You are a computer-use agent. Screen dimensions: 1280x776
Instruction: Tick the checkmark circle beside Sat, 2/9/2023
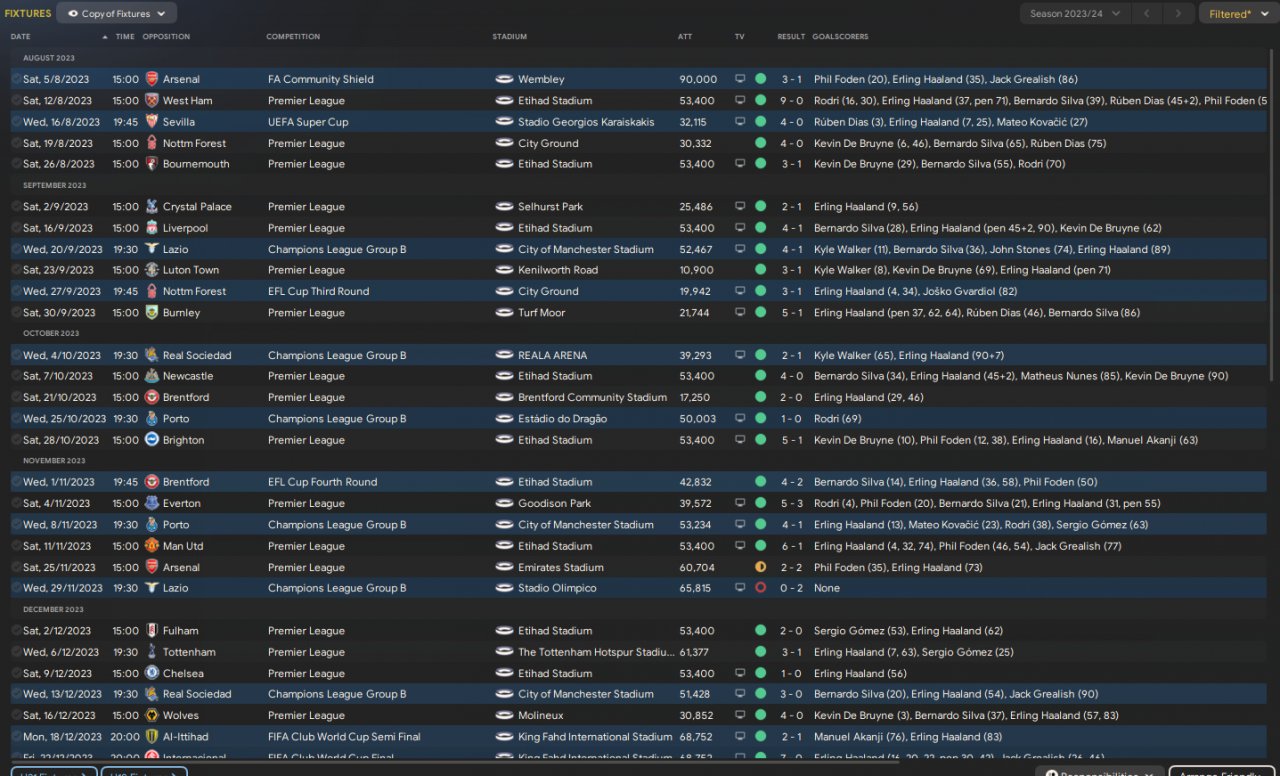[16, 207]
